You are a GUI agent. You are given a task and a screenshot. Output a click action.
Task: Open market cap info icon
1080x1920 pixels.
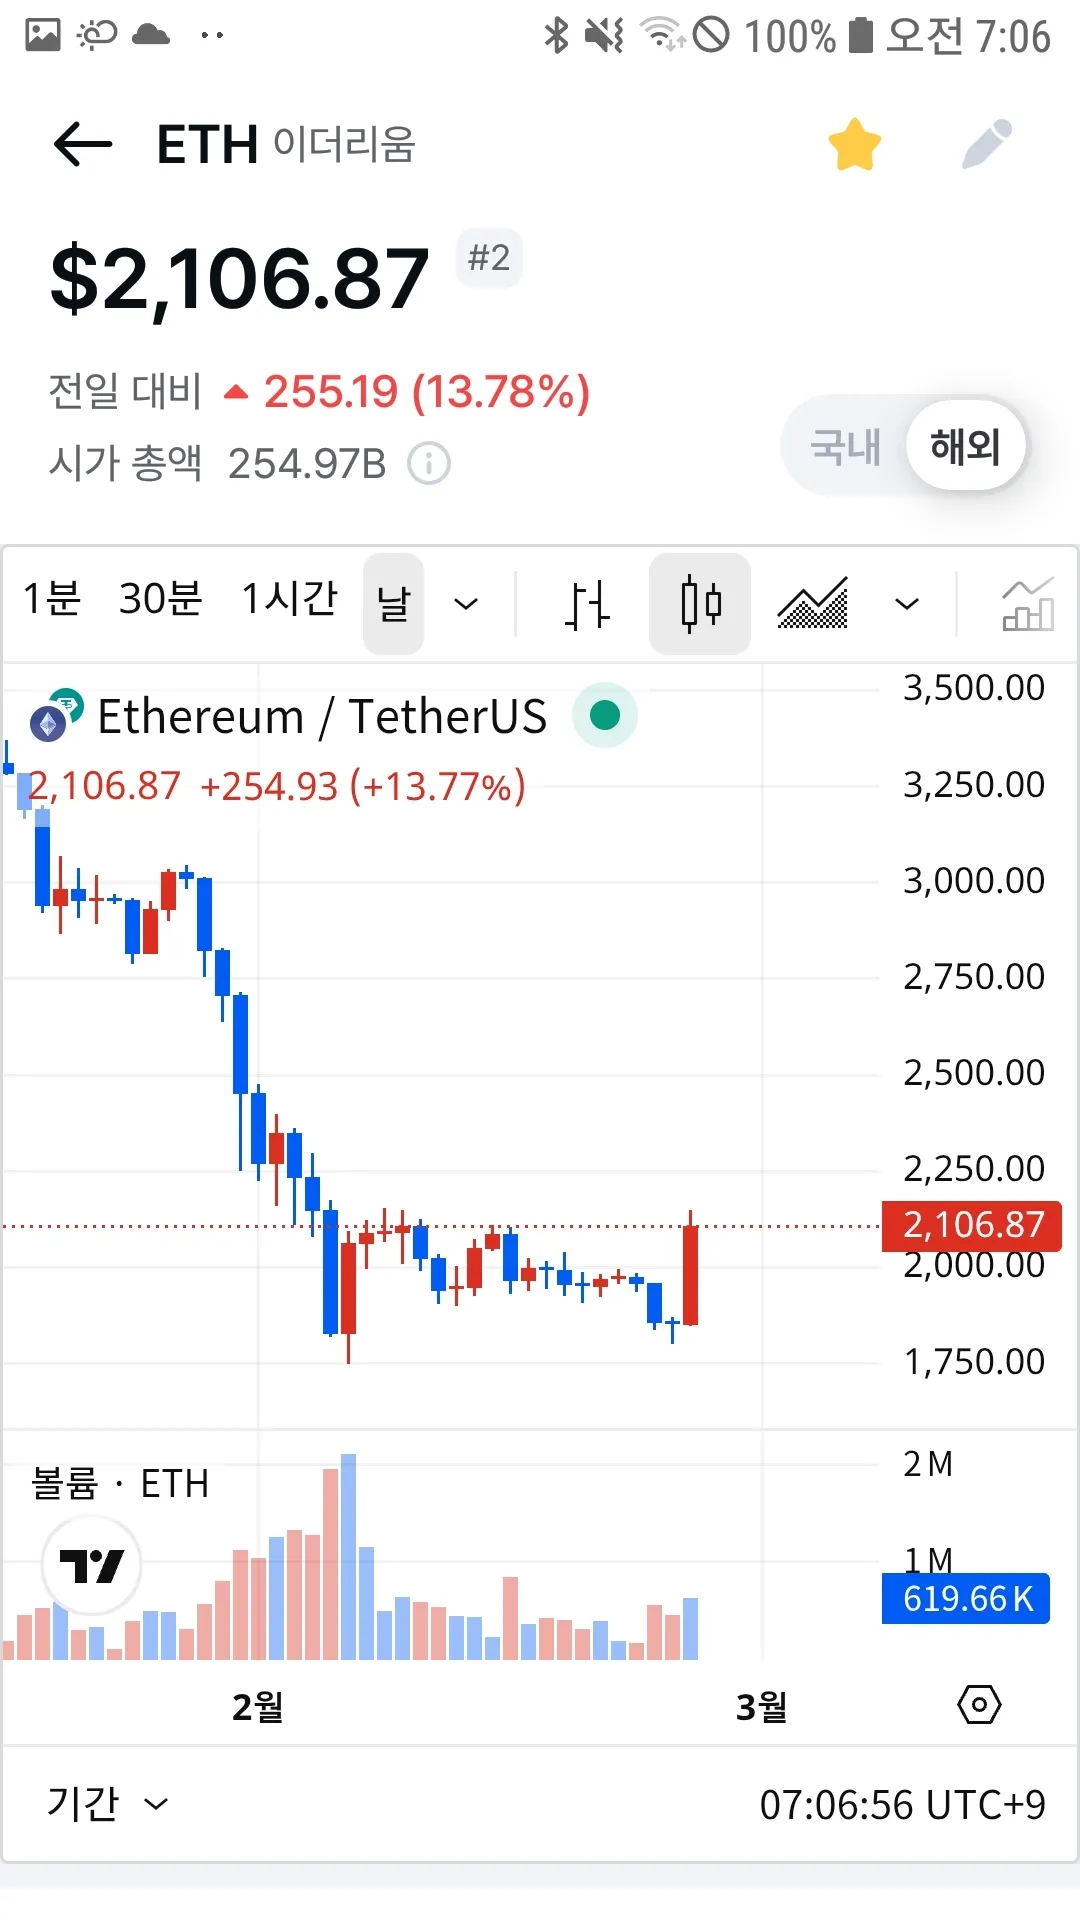coord(429,464)
